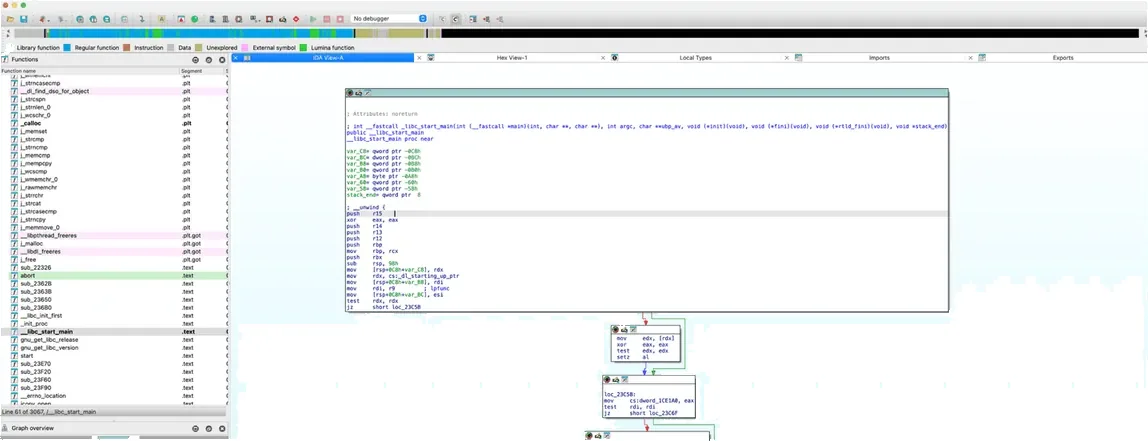Click the Functions panel 'f' icon
Screen dimensions: 1148x441
(x=4, y=59)
